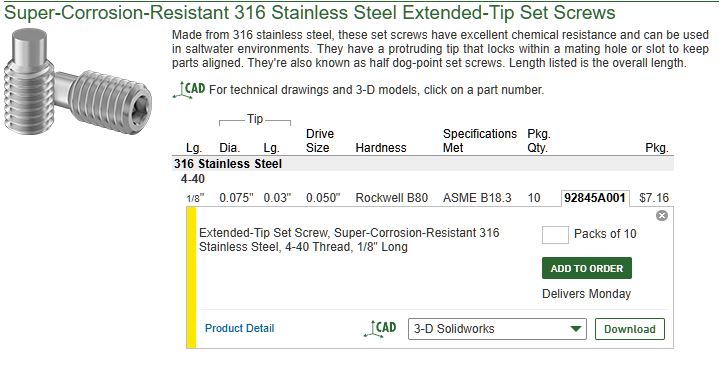This screenshot has height=380, width=726.
Task: Click the Tip Dia. column header
Action: (x=229, y=148)
